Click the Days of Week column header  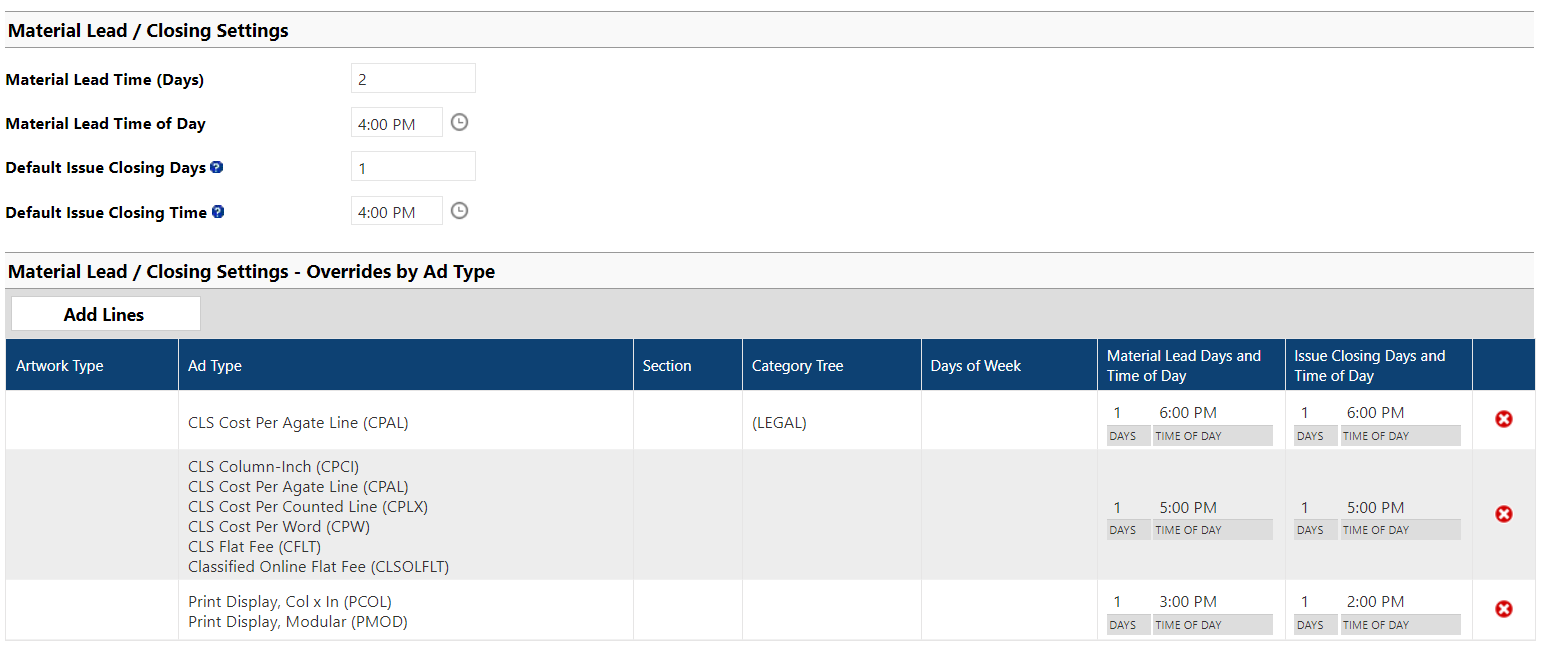[975, 366]
